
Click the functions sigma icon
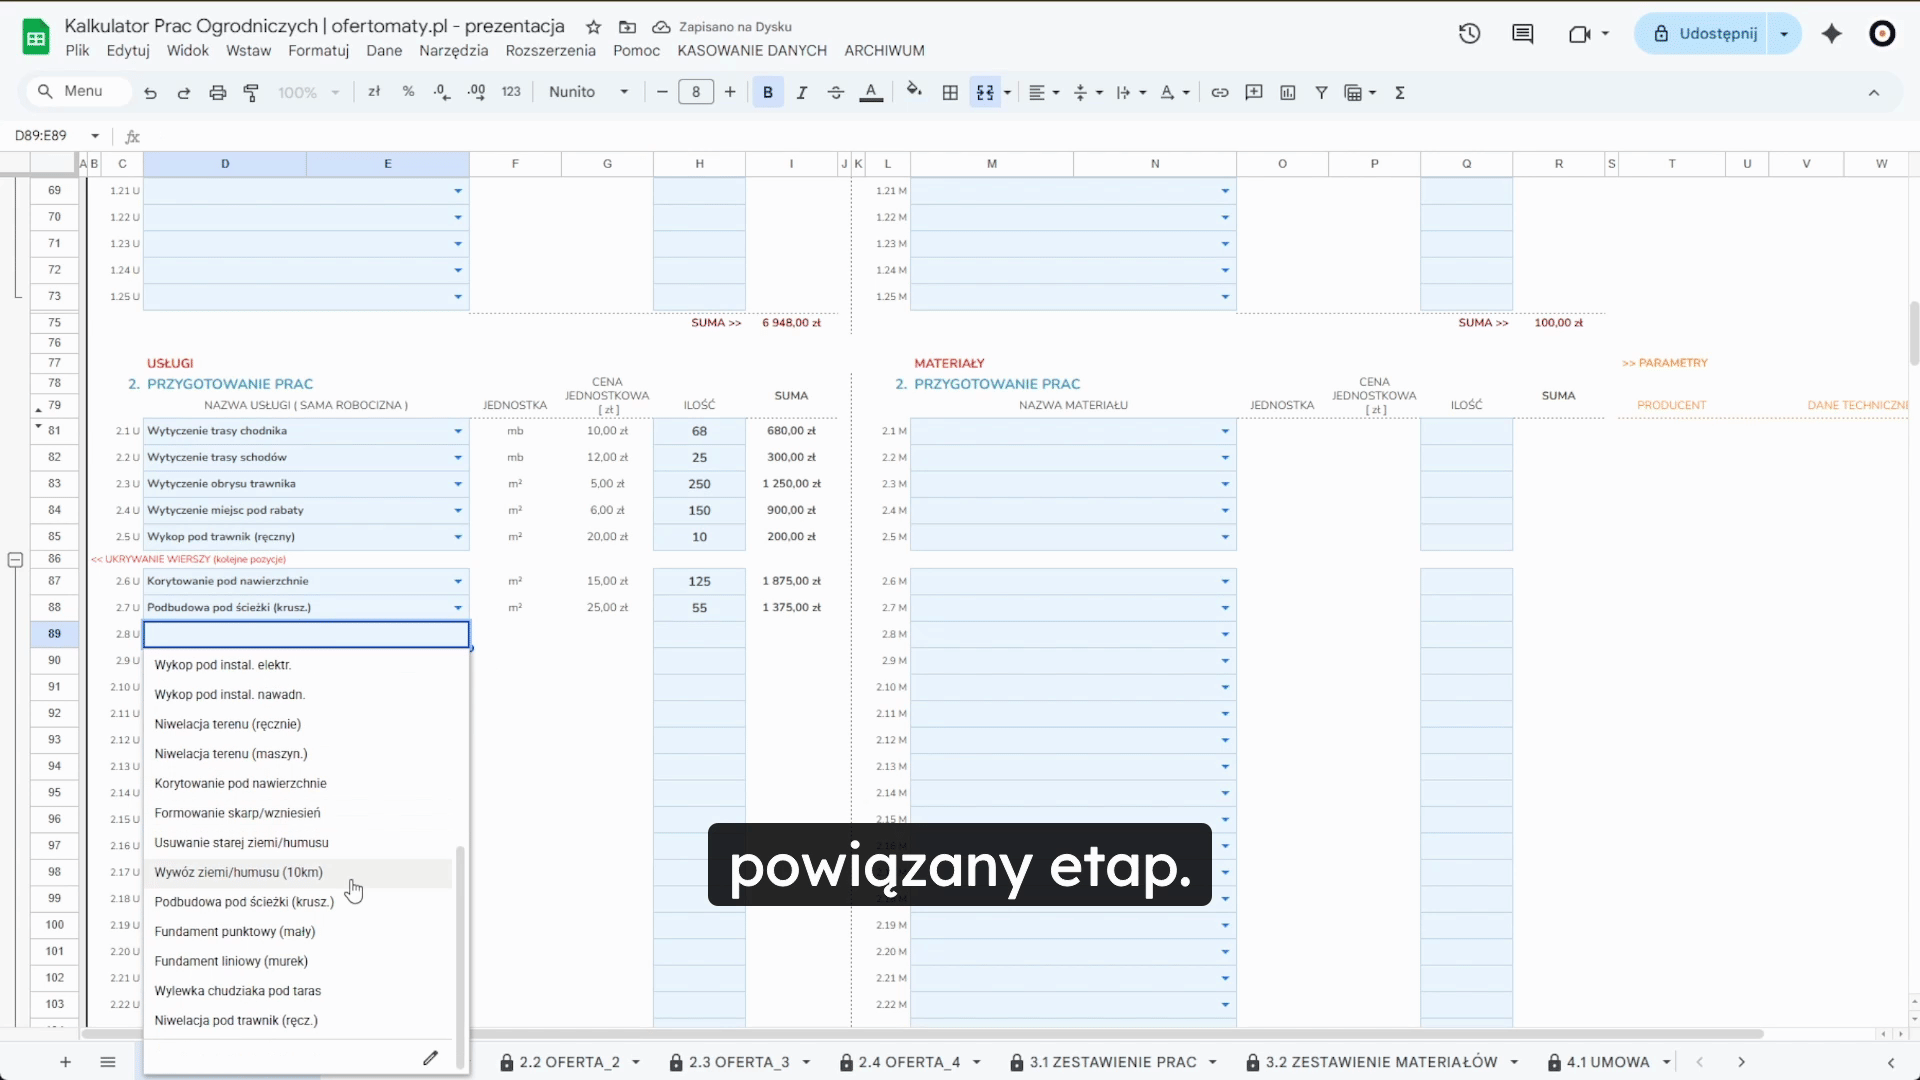tap(1400, 92)
